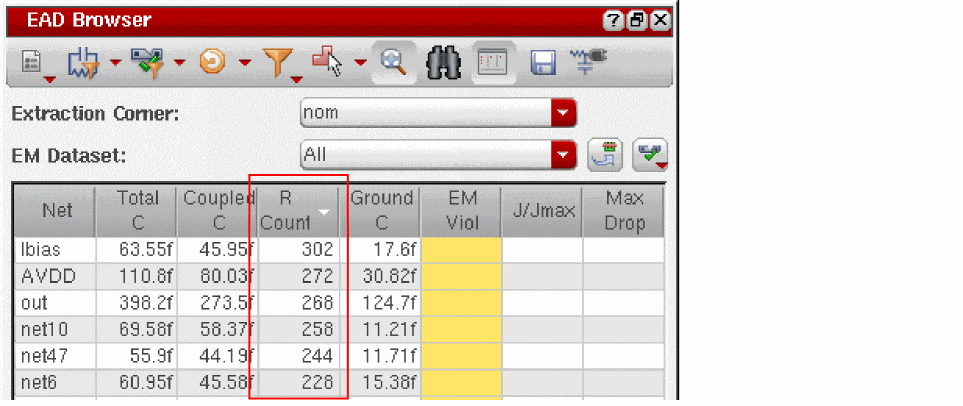This screenshot has width=963, height=406.
Task: Click the EM check filter icon
Action: pos(147,63)
